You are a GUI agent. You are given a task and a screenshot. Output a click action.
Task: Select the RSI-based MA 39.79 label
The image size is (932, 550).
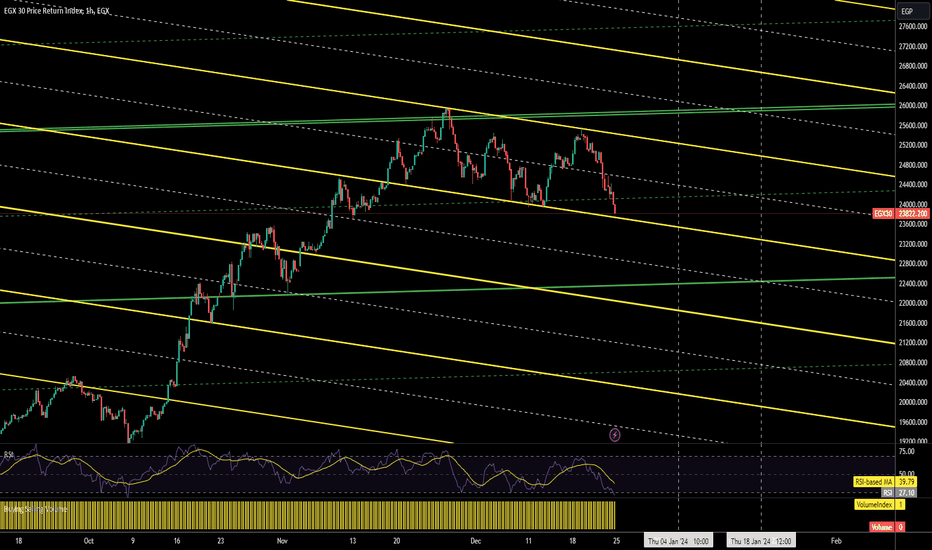click(885, 482)
